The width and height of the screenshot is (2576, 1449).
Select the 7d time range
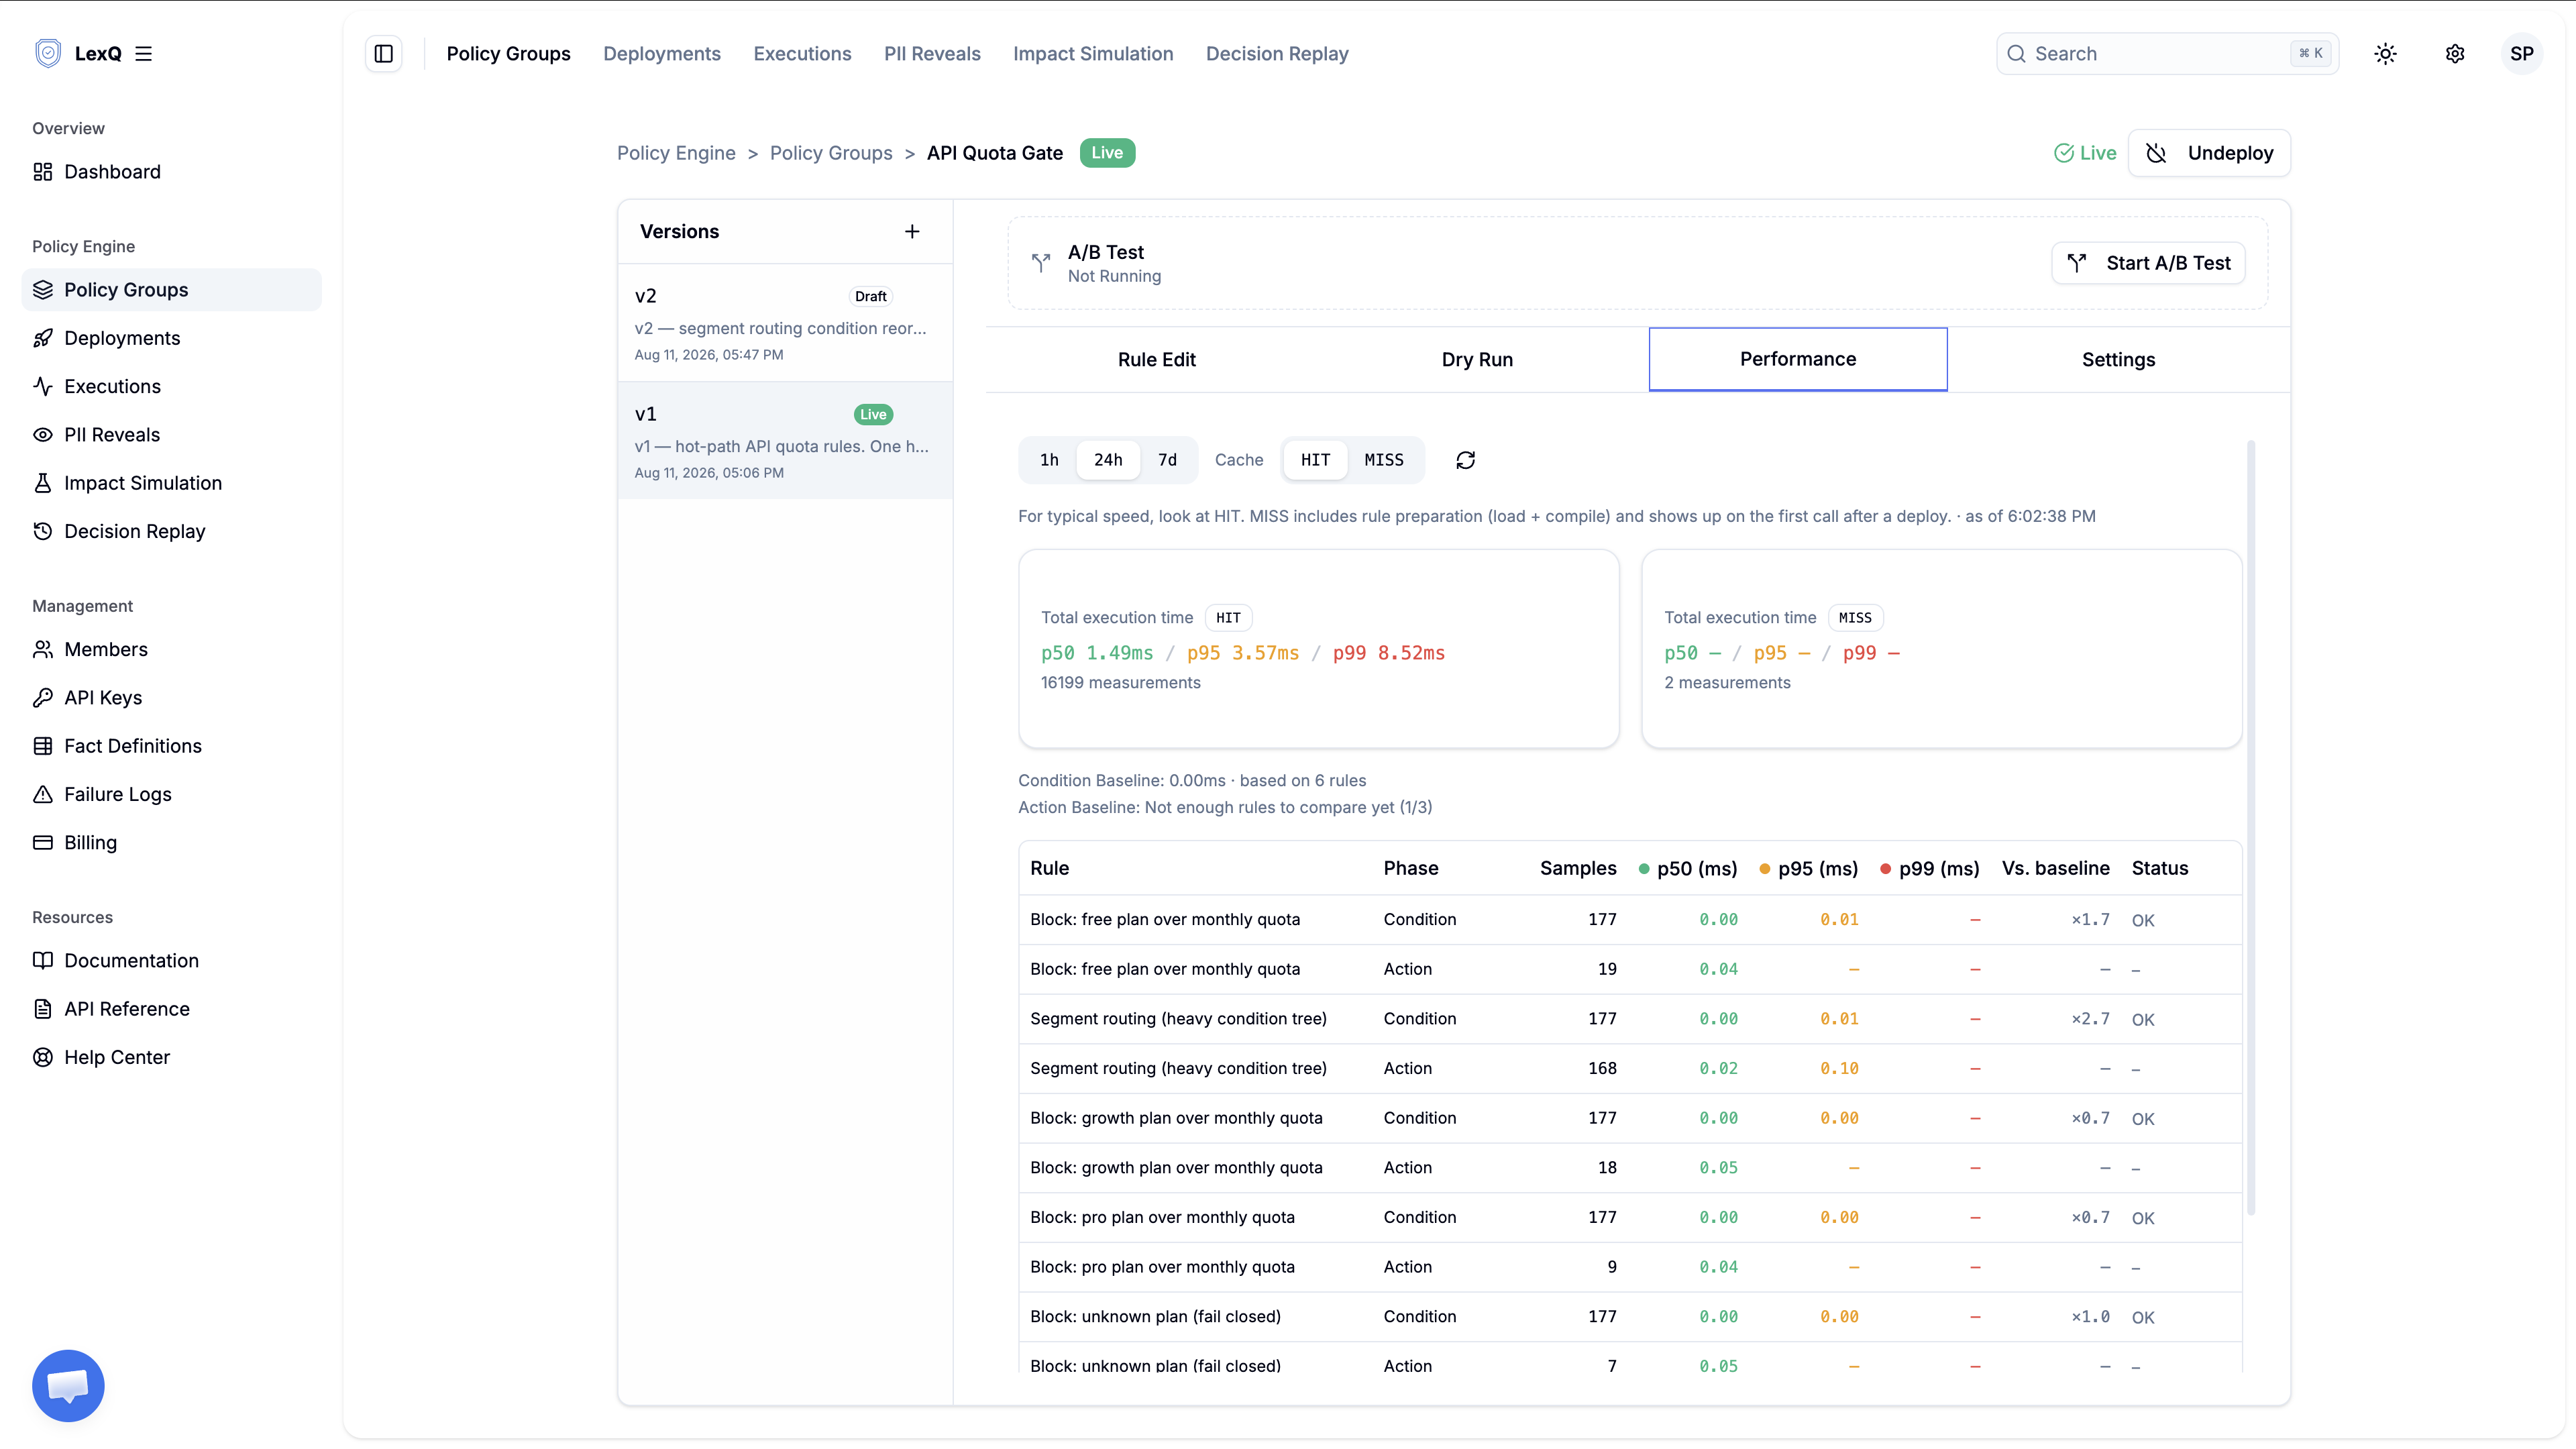[1167, 460]
